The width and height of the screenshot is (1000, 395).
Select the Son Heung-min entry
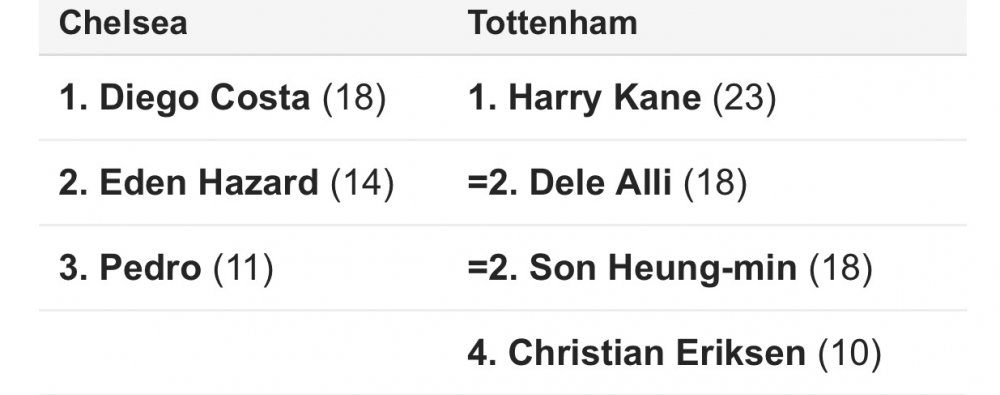[x=670, y=267]
